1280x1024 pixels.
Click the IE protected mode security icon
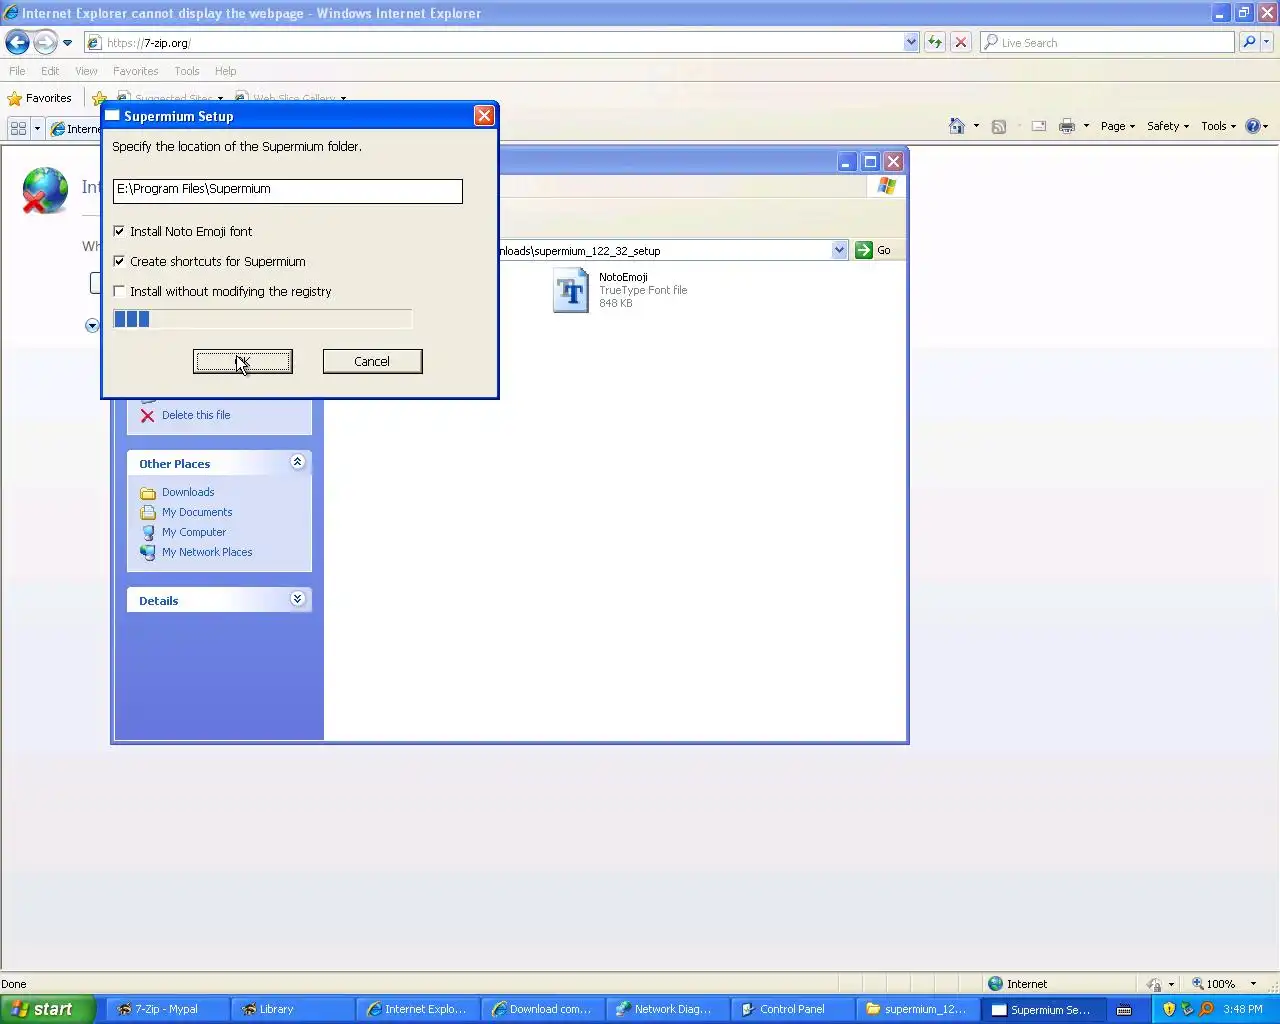[x=1154, y=984]
